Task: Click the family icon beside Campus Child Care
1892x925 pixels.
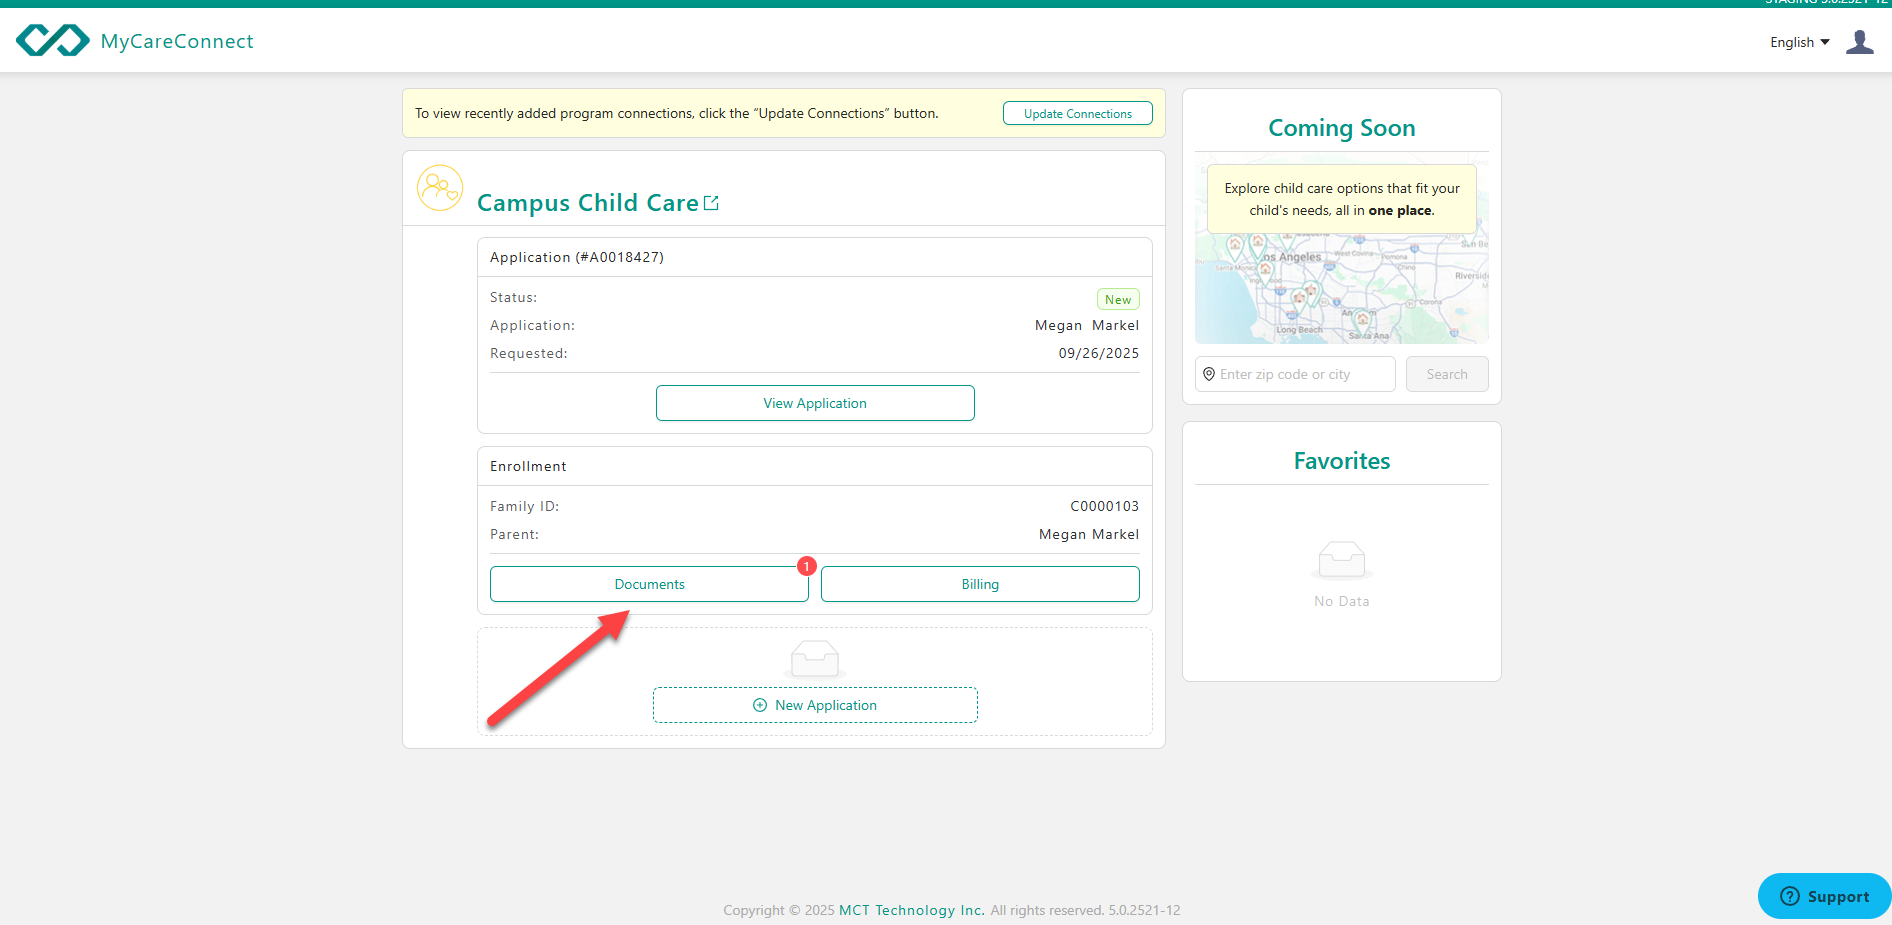Action: [440, 188]
